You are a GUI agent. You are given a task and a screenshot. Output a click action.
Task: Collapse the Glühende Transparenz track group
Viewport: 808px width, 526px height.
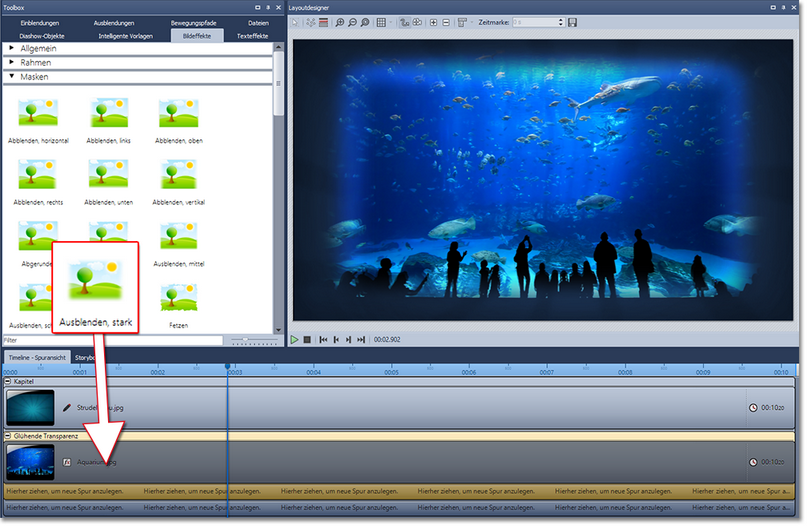coord(9,436)
